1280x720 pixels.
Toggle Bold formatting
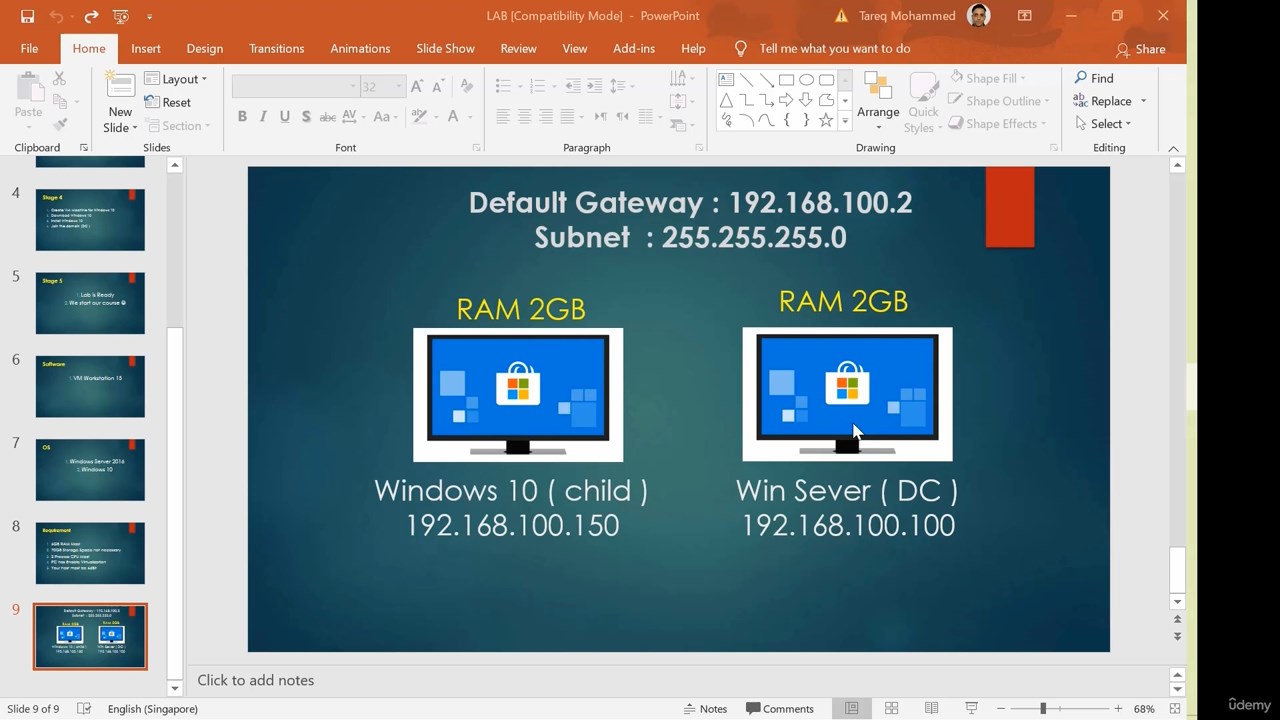pos(242,117)
